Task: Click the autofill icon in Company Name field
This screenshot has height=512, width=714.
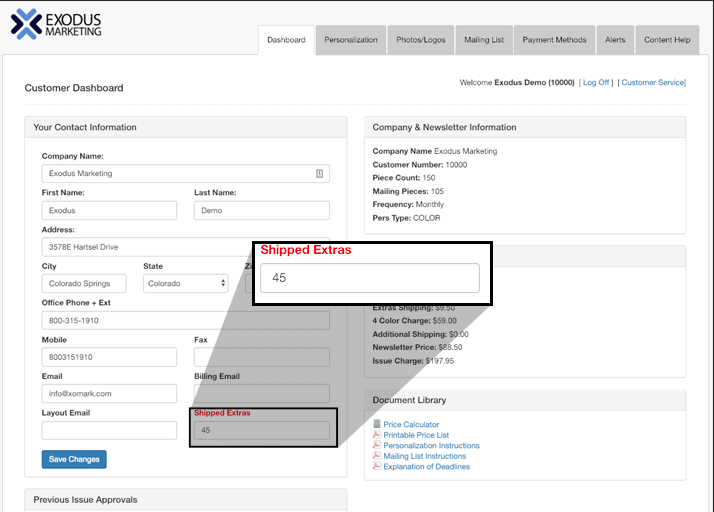Action: click(x=320, y=174)
